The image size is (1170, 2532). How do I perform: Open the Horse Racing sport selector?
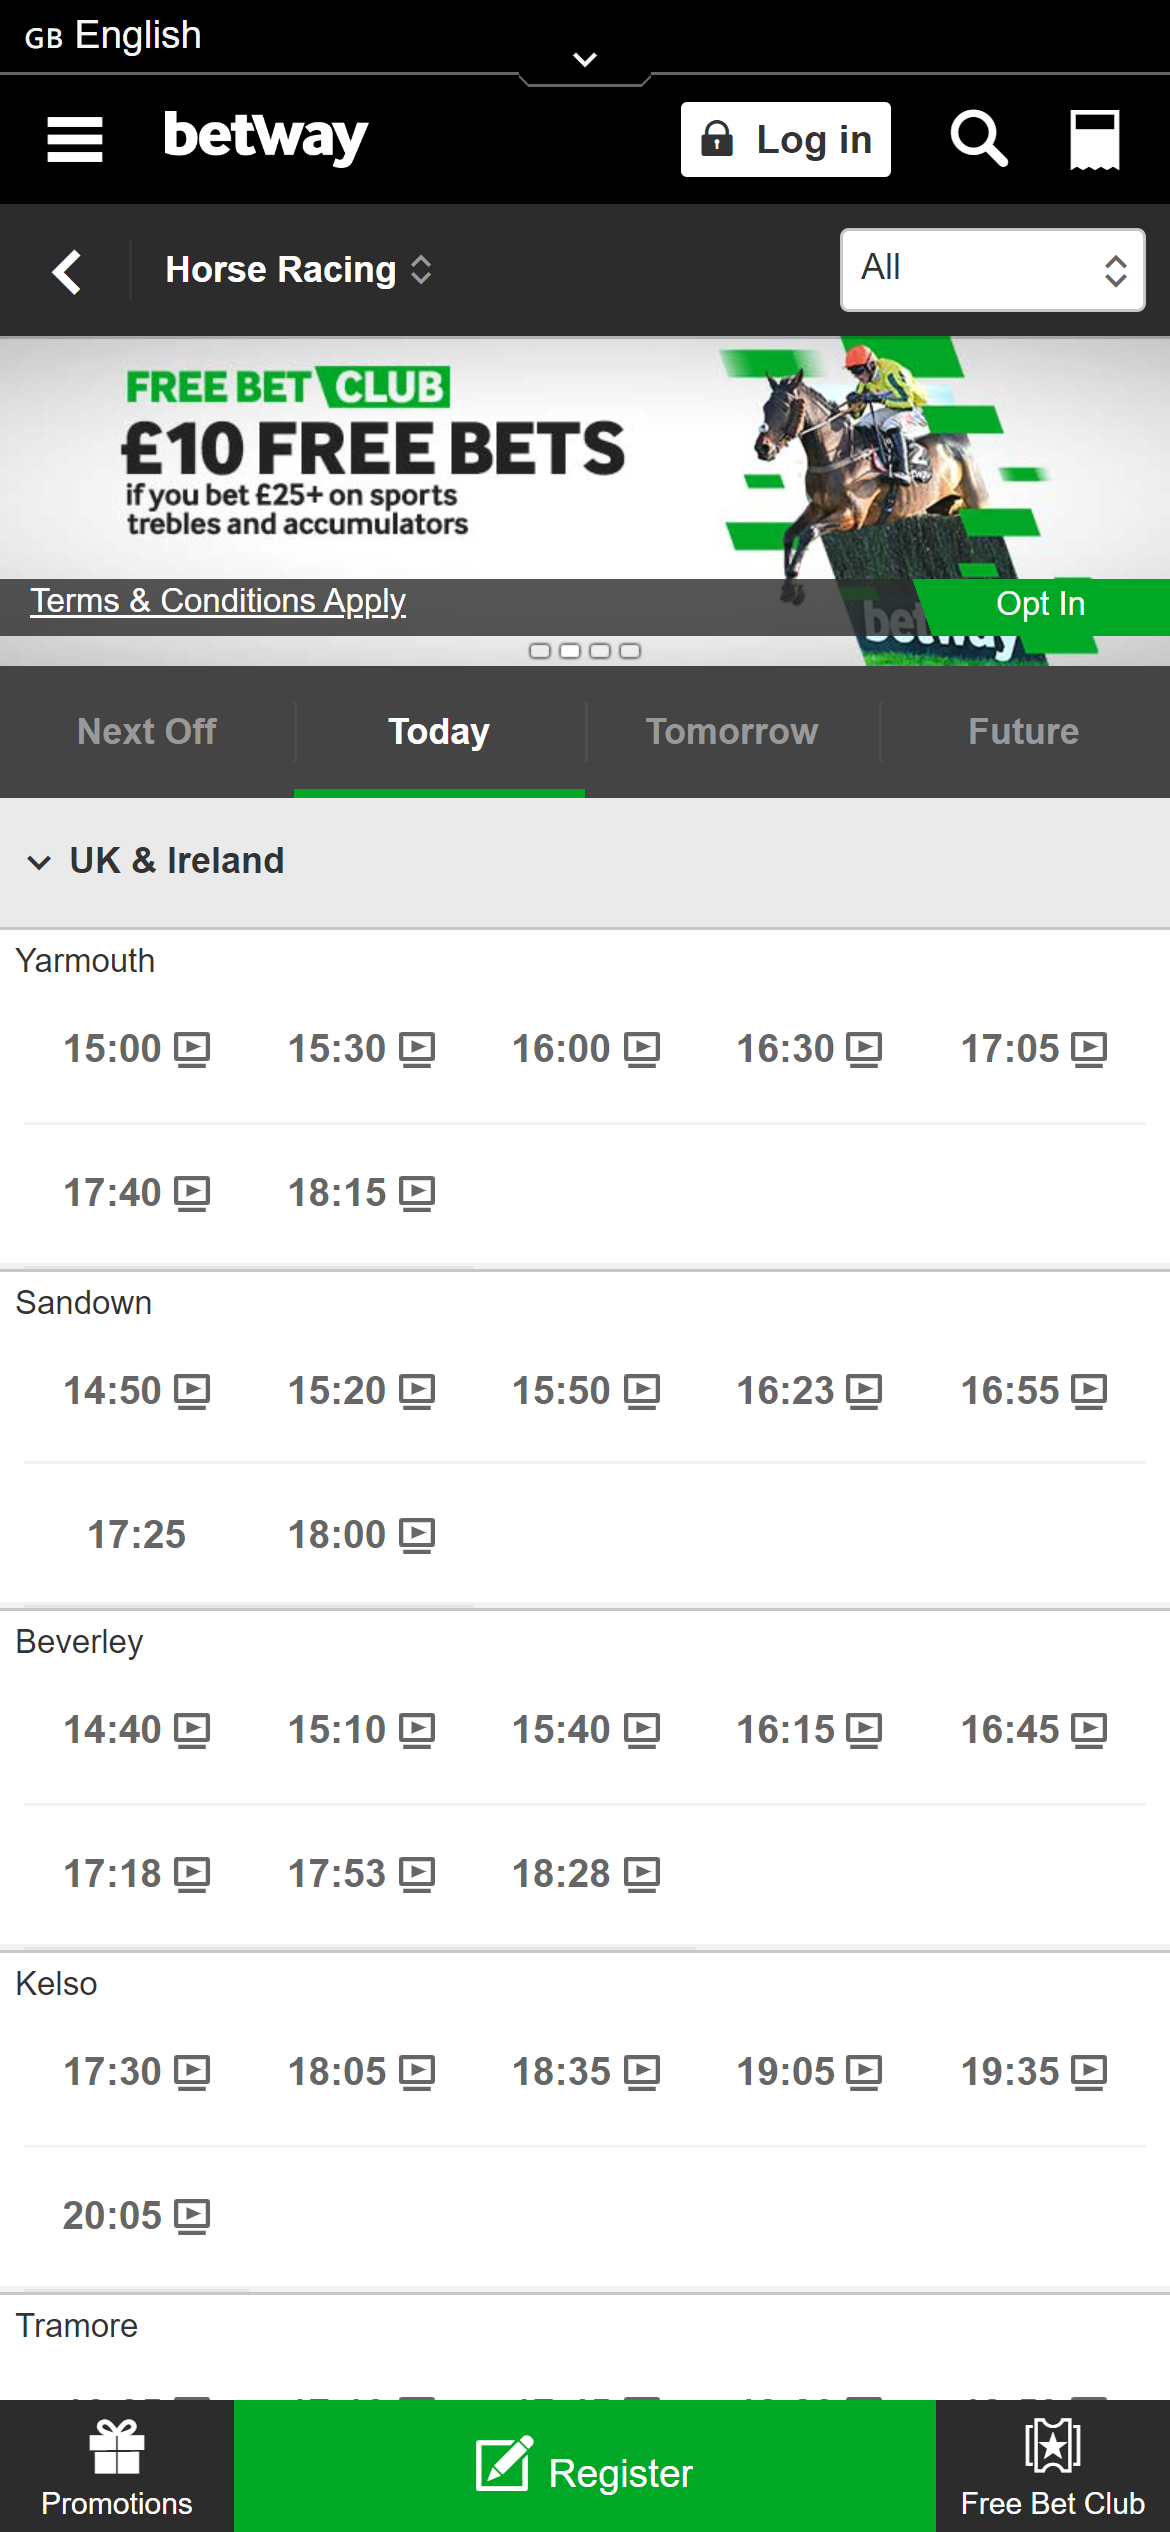297,269
